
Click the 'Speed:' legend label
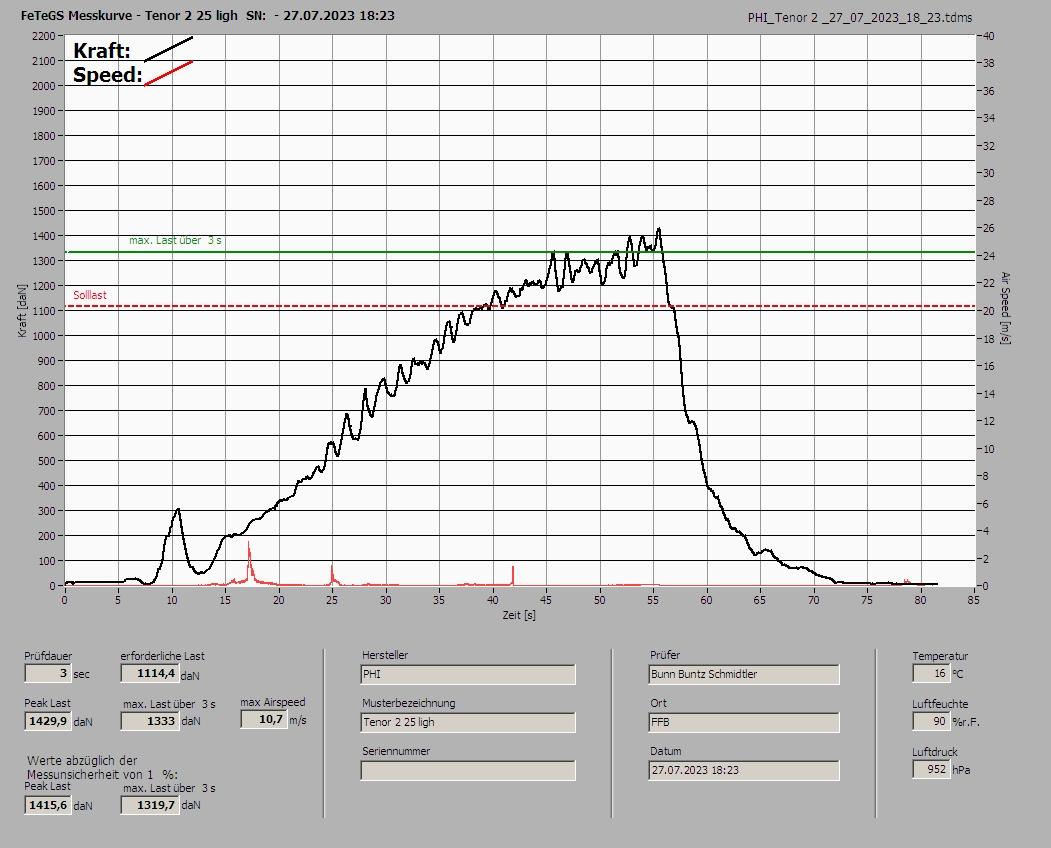point(107,74)
